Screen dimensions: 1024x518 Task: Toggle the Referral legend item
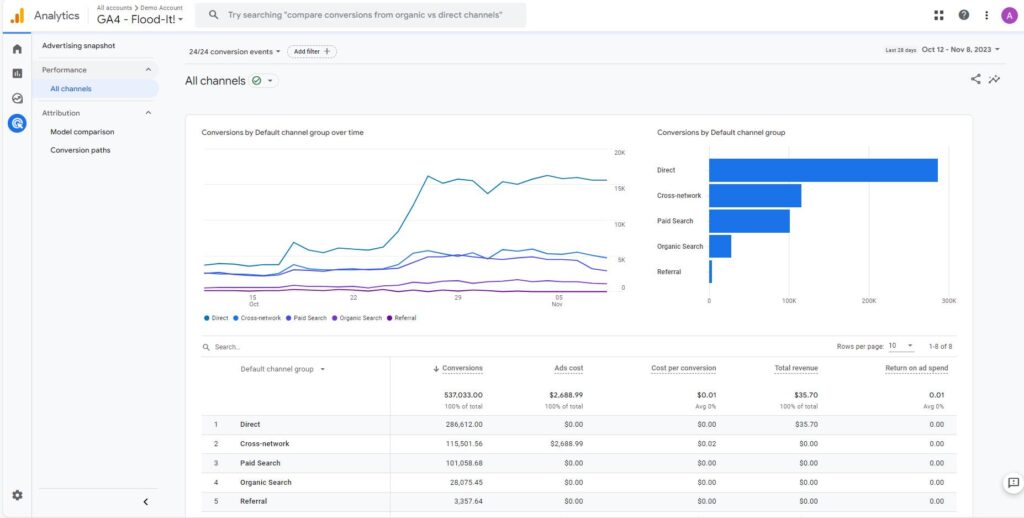click(x=402, y=318)
